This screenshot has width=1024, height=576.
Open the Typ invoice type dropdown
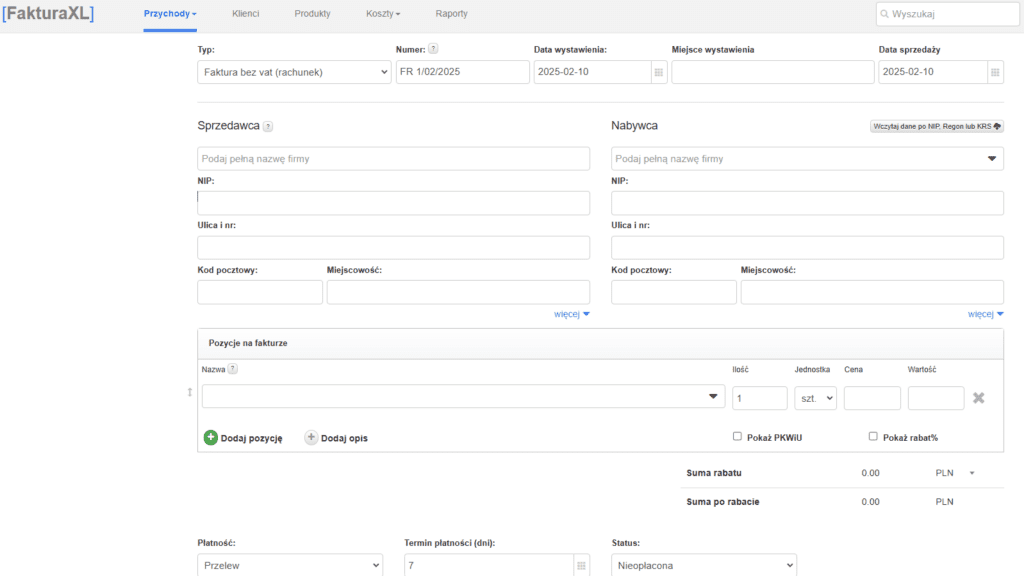point(294,72)
